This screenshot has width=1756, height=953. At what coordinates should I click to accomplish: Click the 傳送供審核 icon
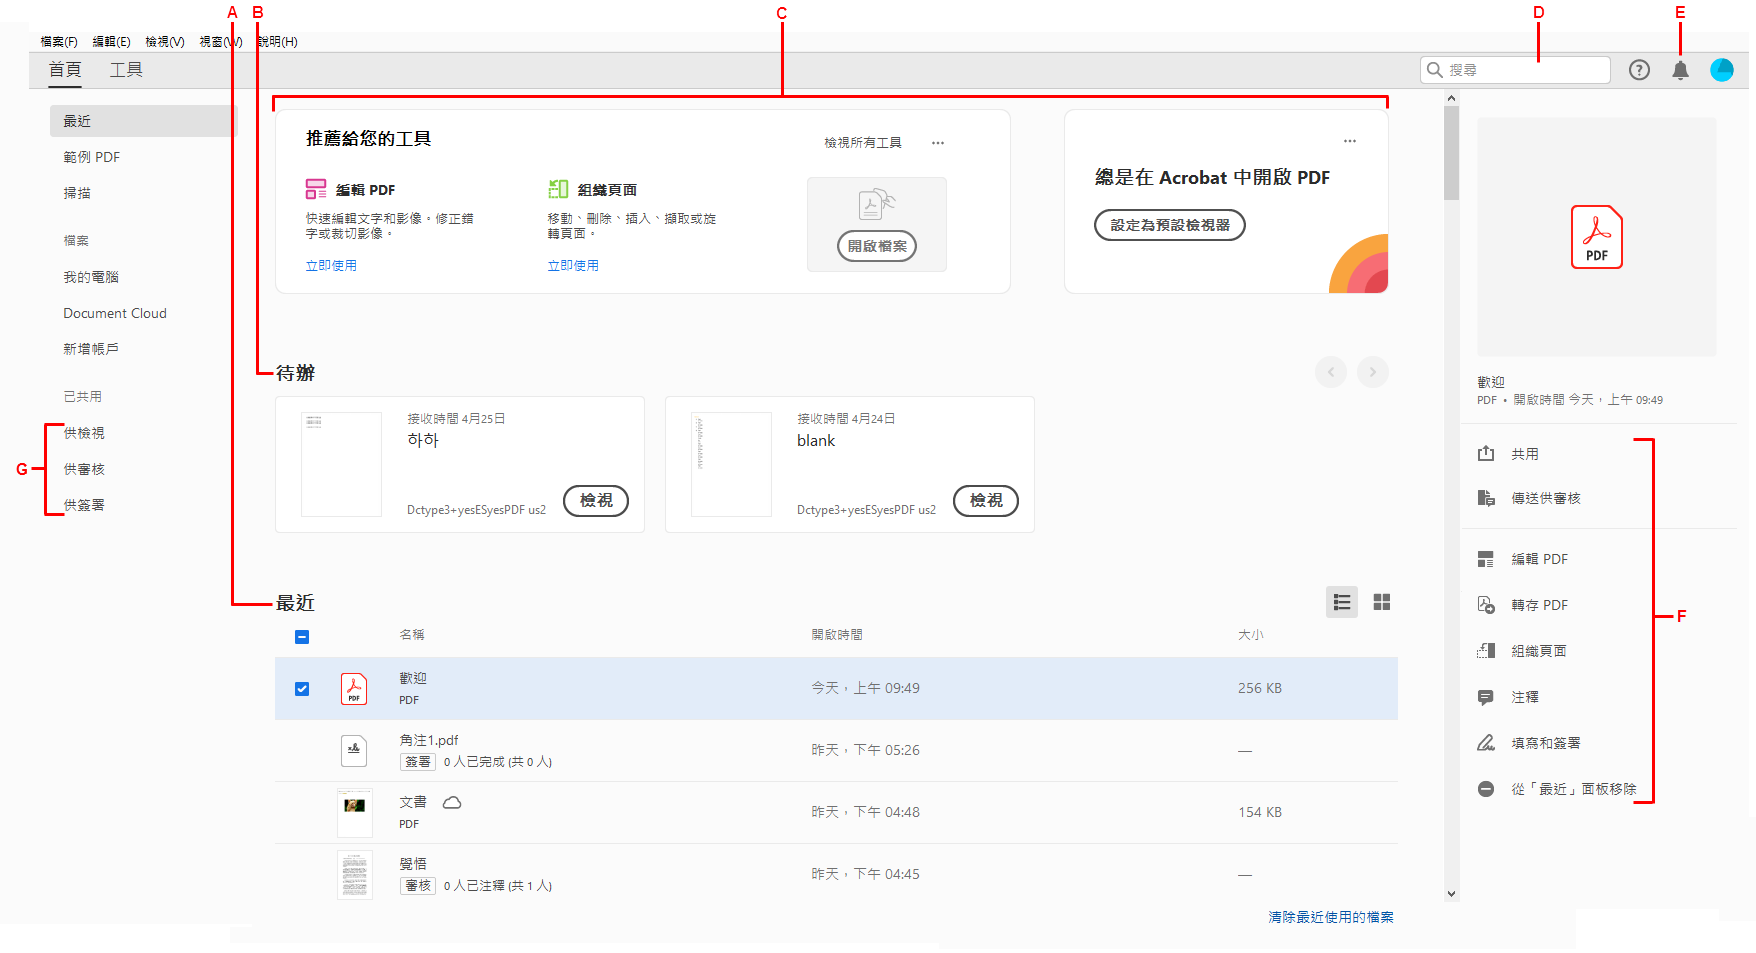(x=1486, y=498)
